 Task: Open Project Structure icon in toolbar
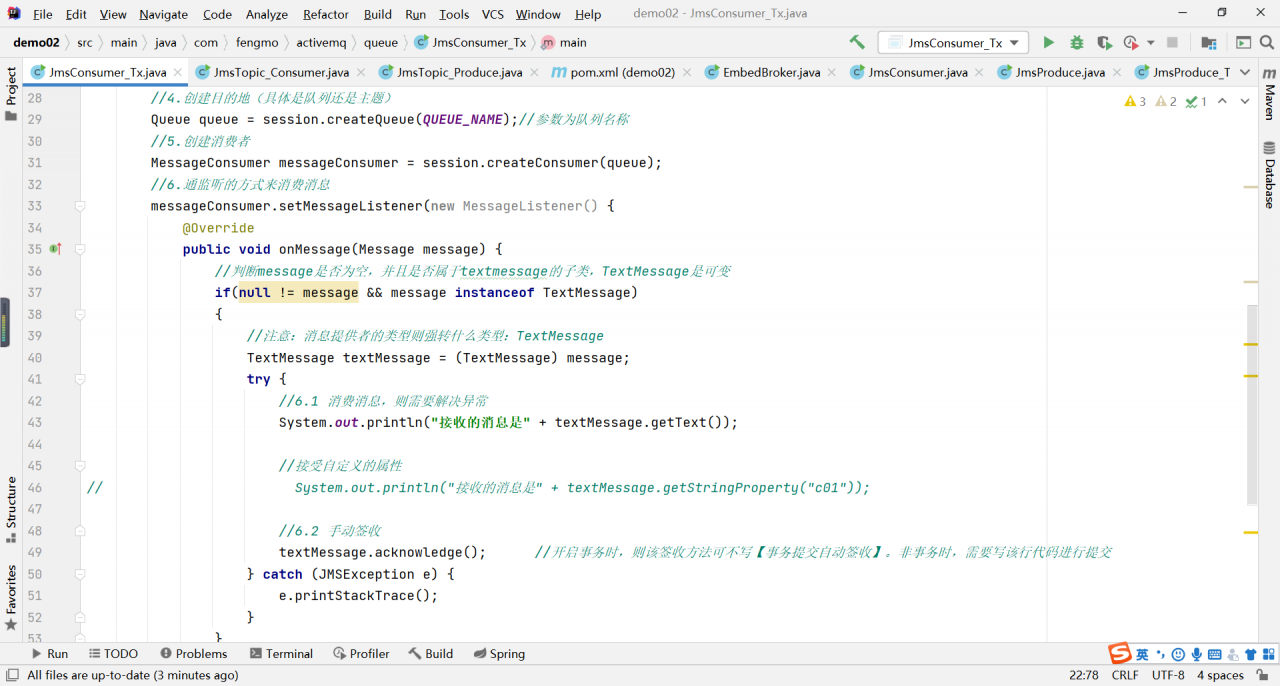point(1209,43)
